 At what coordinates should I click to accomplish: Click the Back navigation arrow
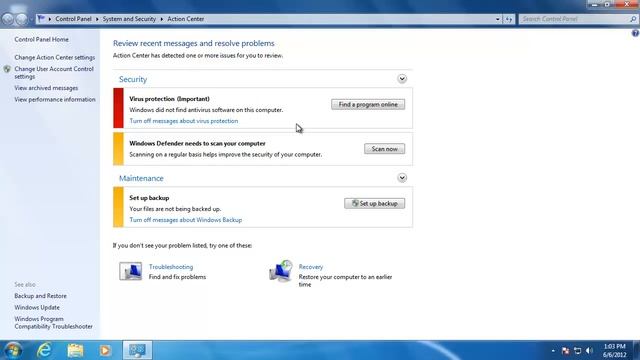coord(8,19)
